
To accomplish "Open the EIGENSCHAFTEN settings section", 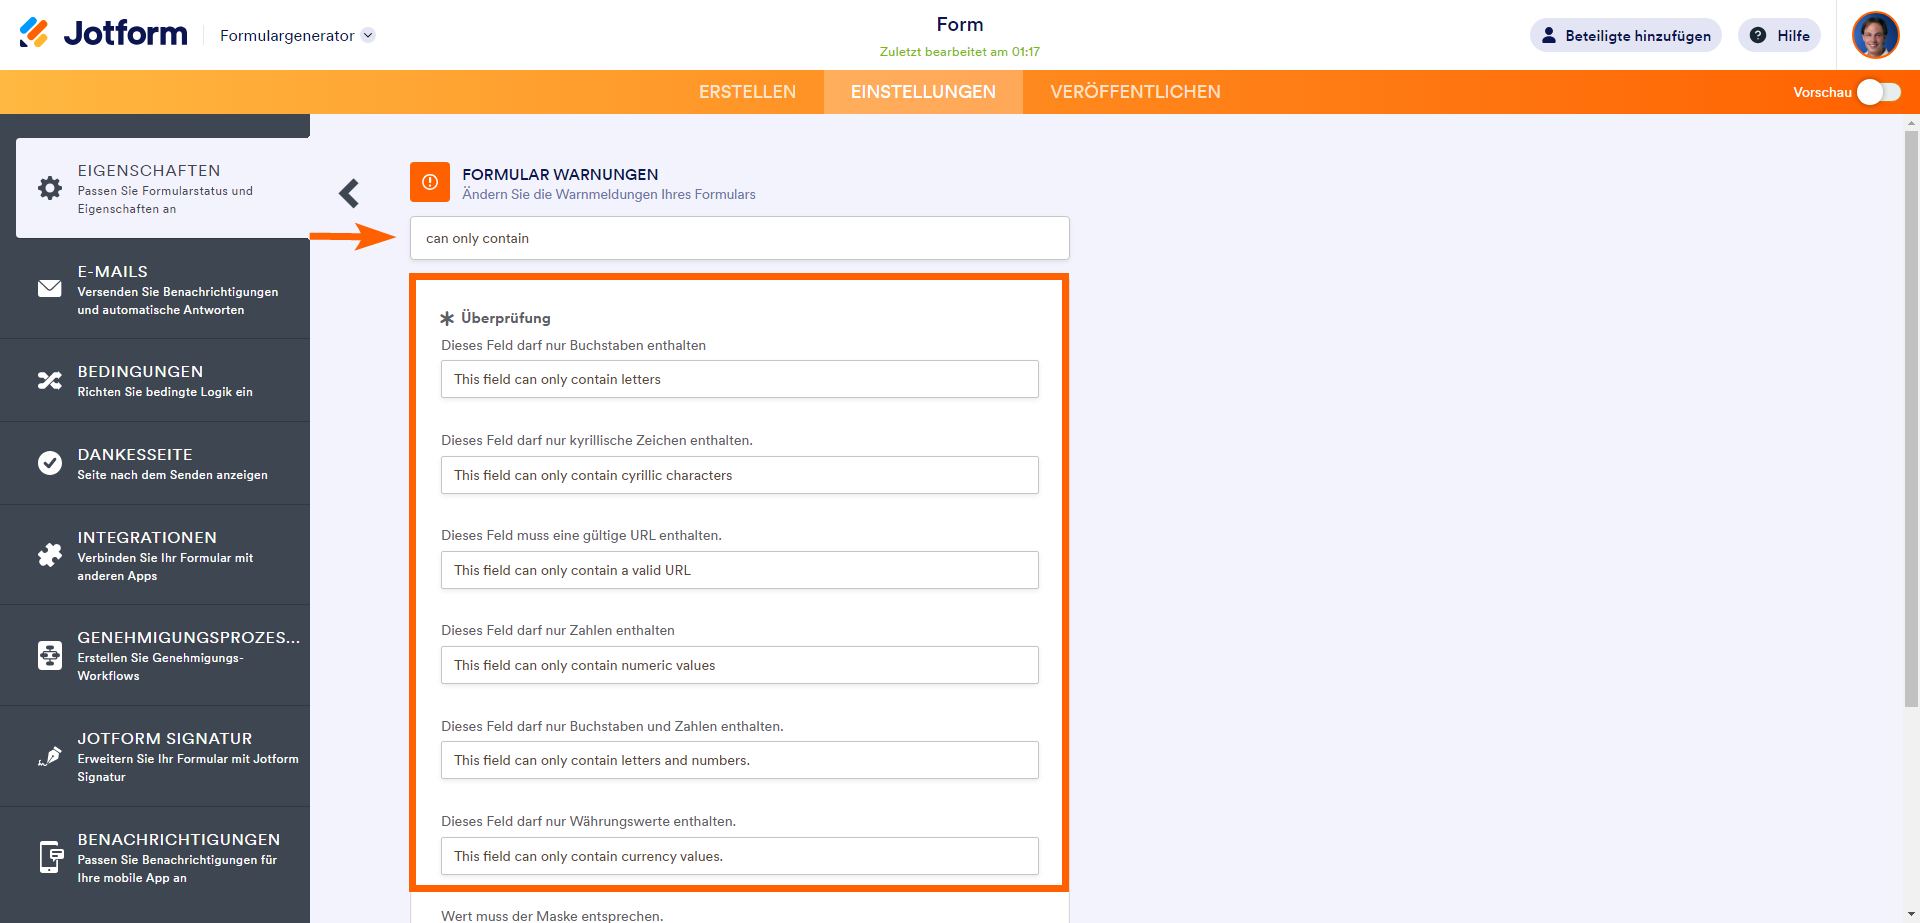I will pyautogui.click(x=163, y=188).
